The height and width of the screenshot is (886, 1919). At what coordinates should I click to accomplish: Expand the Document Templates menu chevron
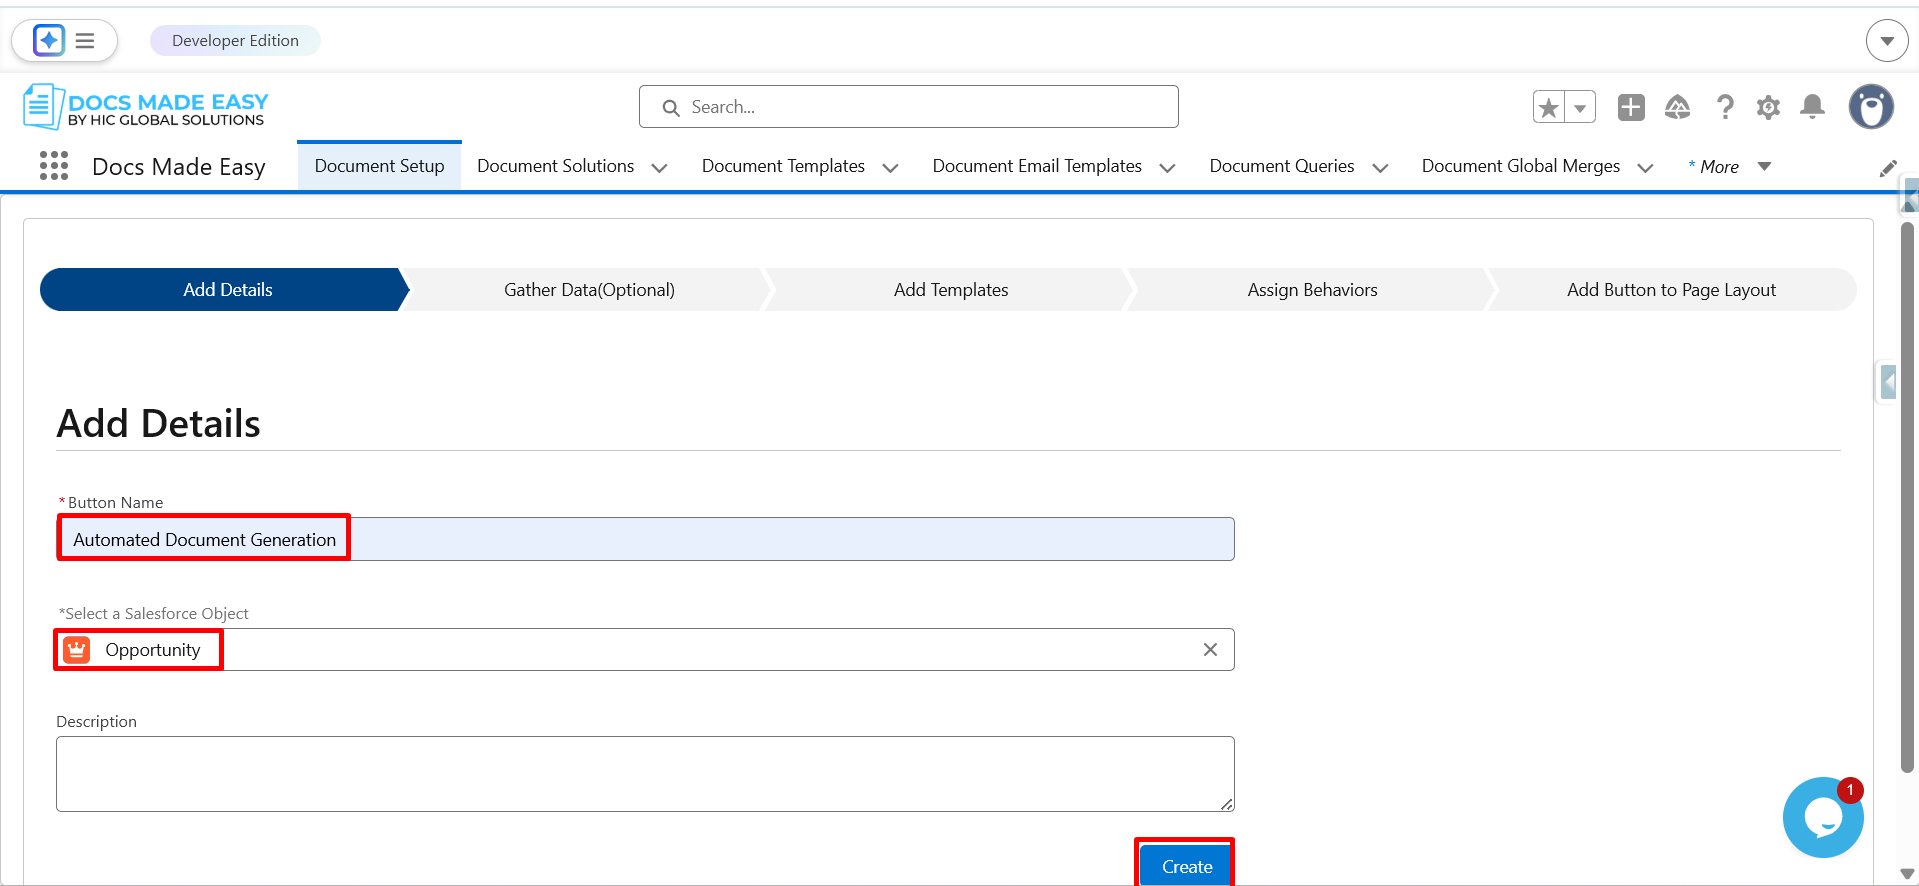point(890,168)
